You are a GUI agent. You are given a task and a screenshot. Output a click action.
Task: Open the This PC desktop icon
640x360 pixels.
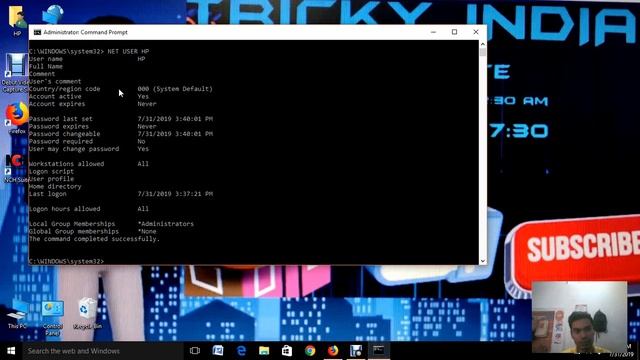pyautogui.click(x=17, y=314)
